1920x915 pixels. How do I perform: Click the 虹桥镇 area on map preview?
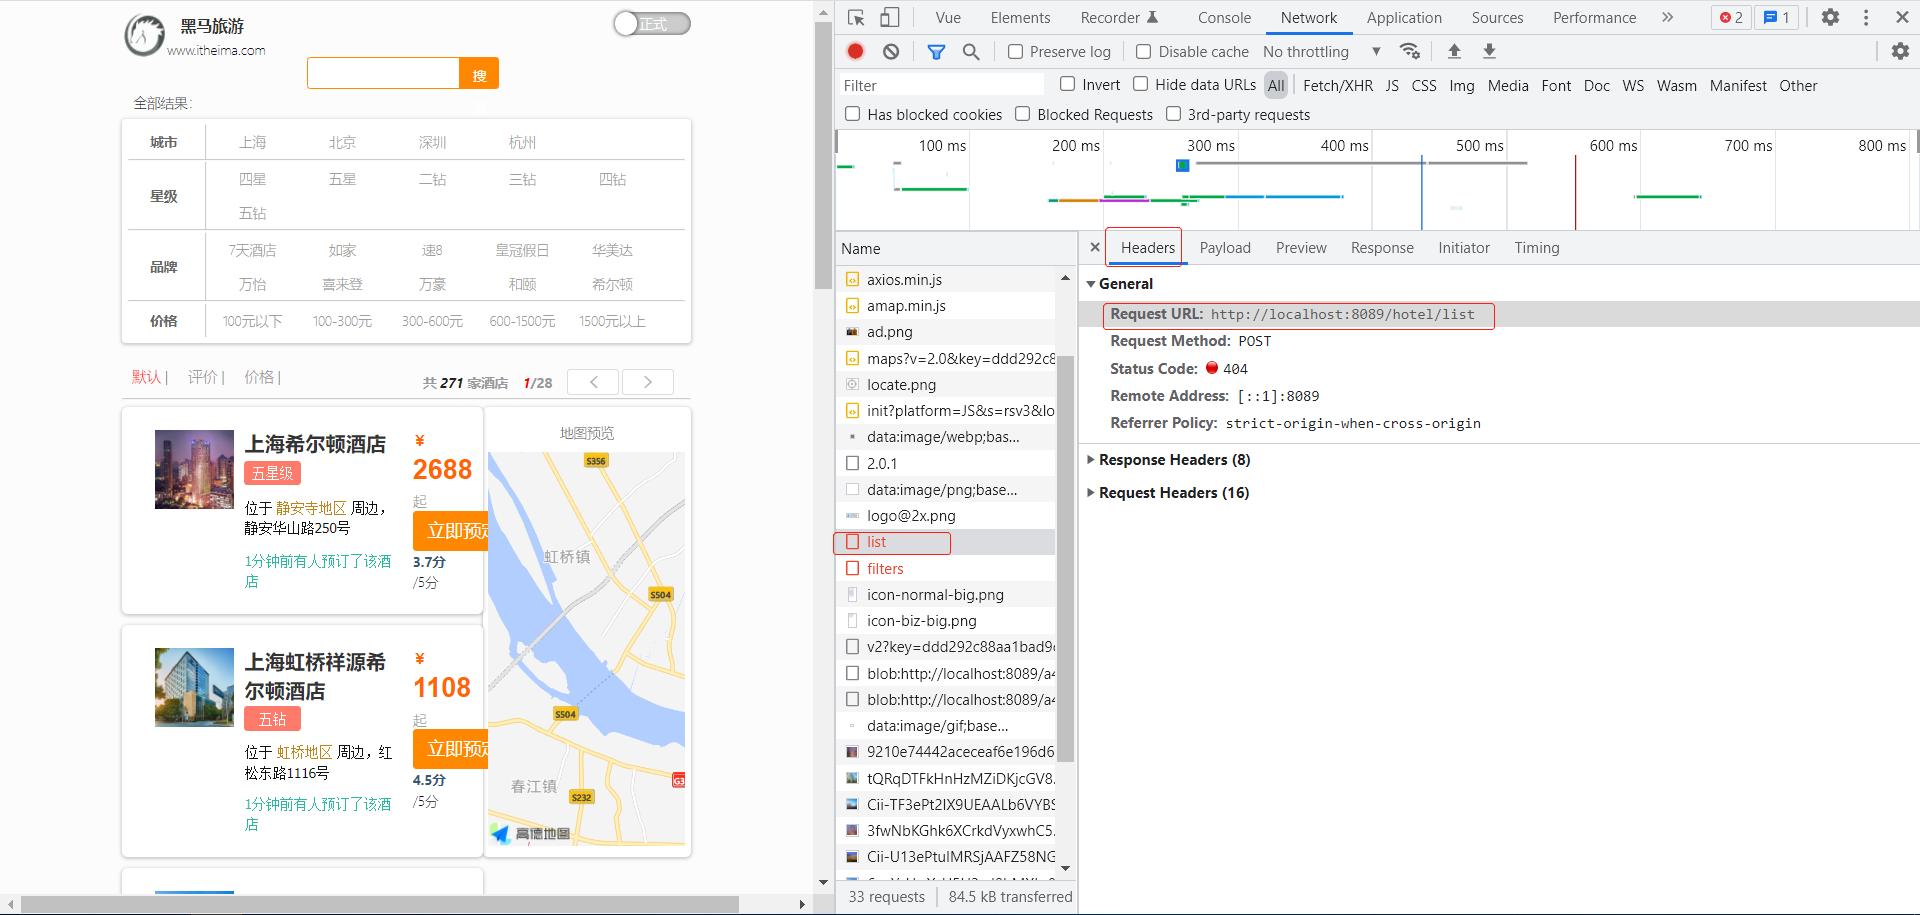click(x=567, y=557)
